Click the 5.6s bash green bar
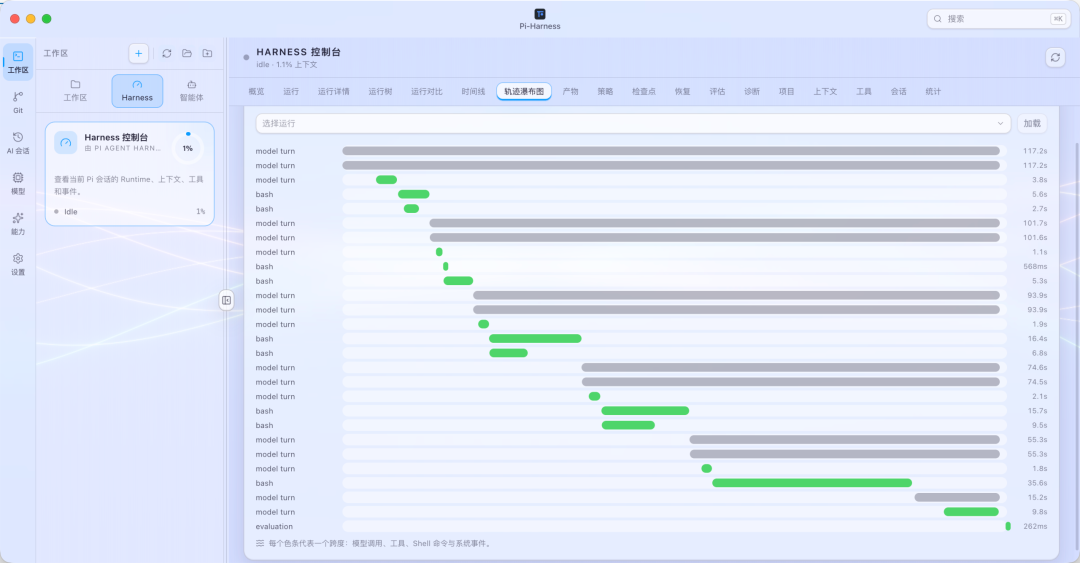 pos(413,194)
